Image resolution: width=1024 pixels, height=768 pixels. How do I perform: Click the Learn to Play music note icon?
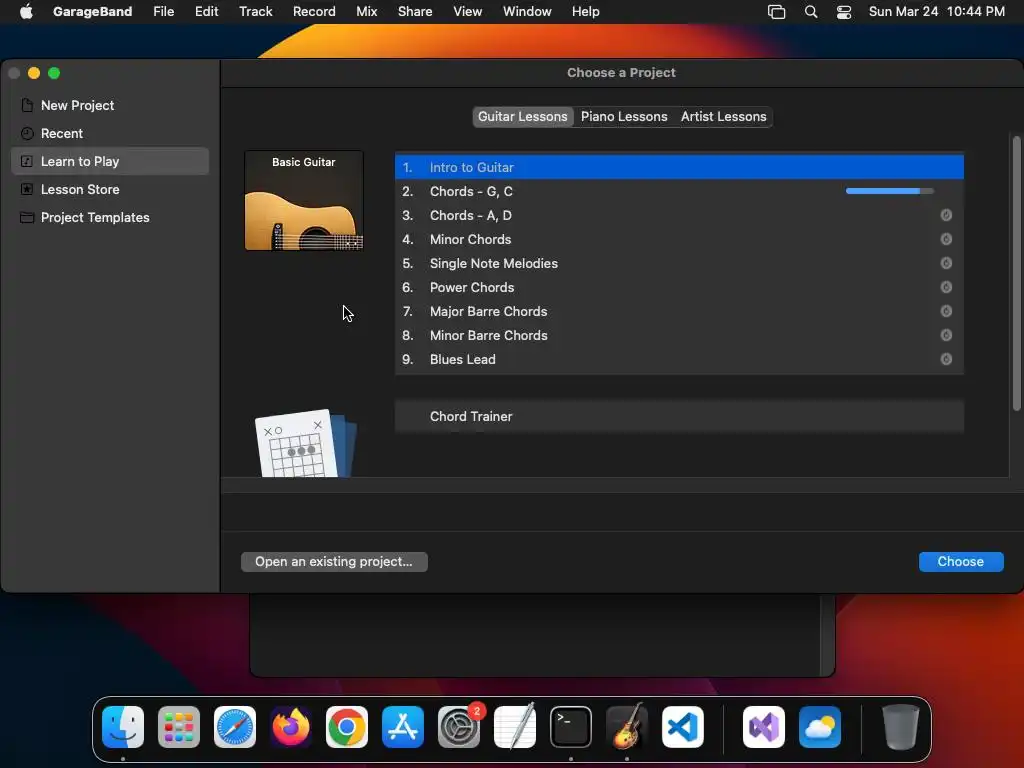(27, 161)
